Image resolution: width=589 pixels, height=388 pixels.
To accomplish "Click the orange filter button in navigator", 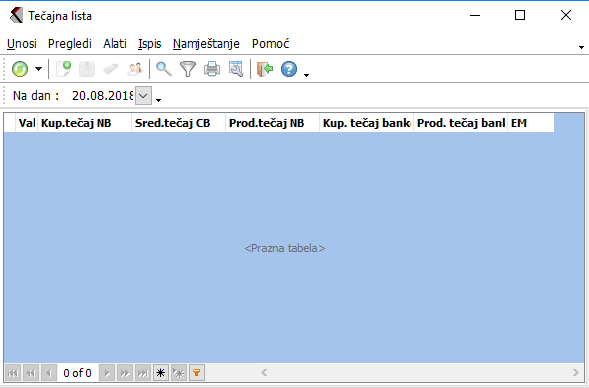I will coord(196,373).
